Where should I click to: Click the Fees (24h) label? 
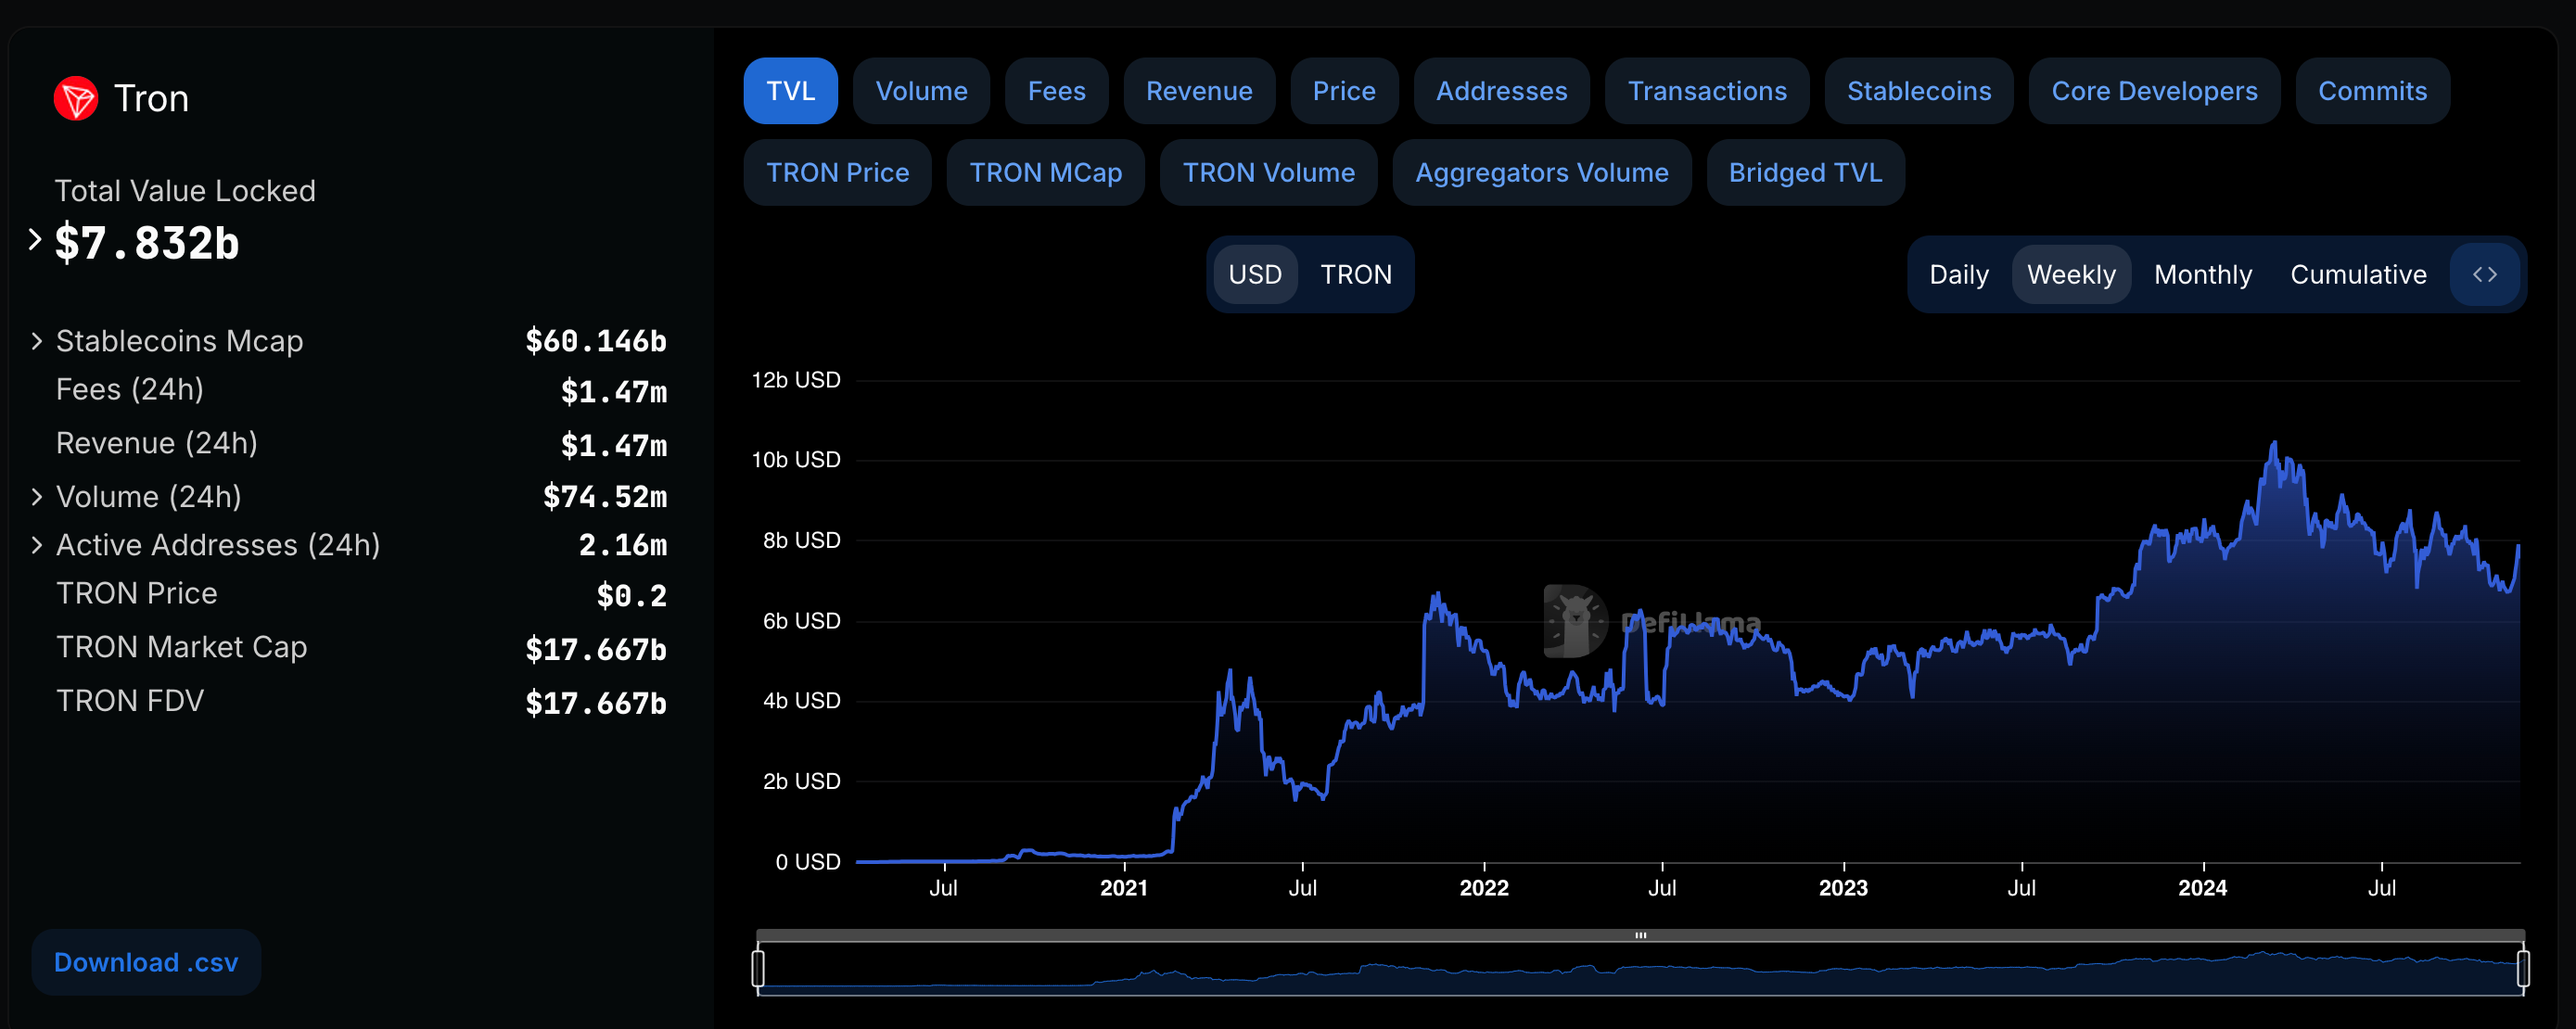pos(130,389)
